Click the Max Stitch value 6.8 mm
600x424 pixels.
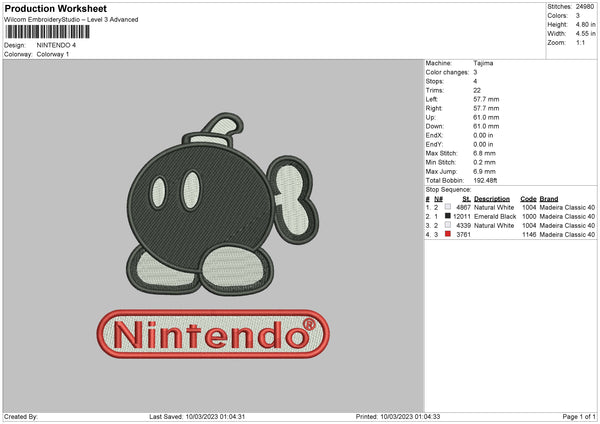[x=484, y=153]
